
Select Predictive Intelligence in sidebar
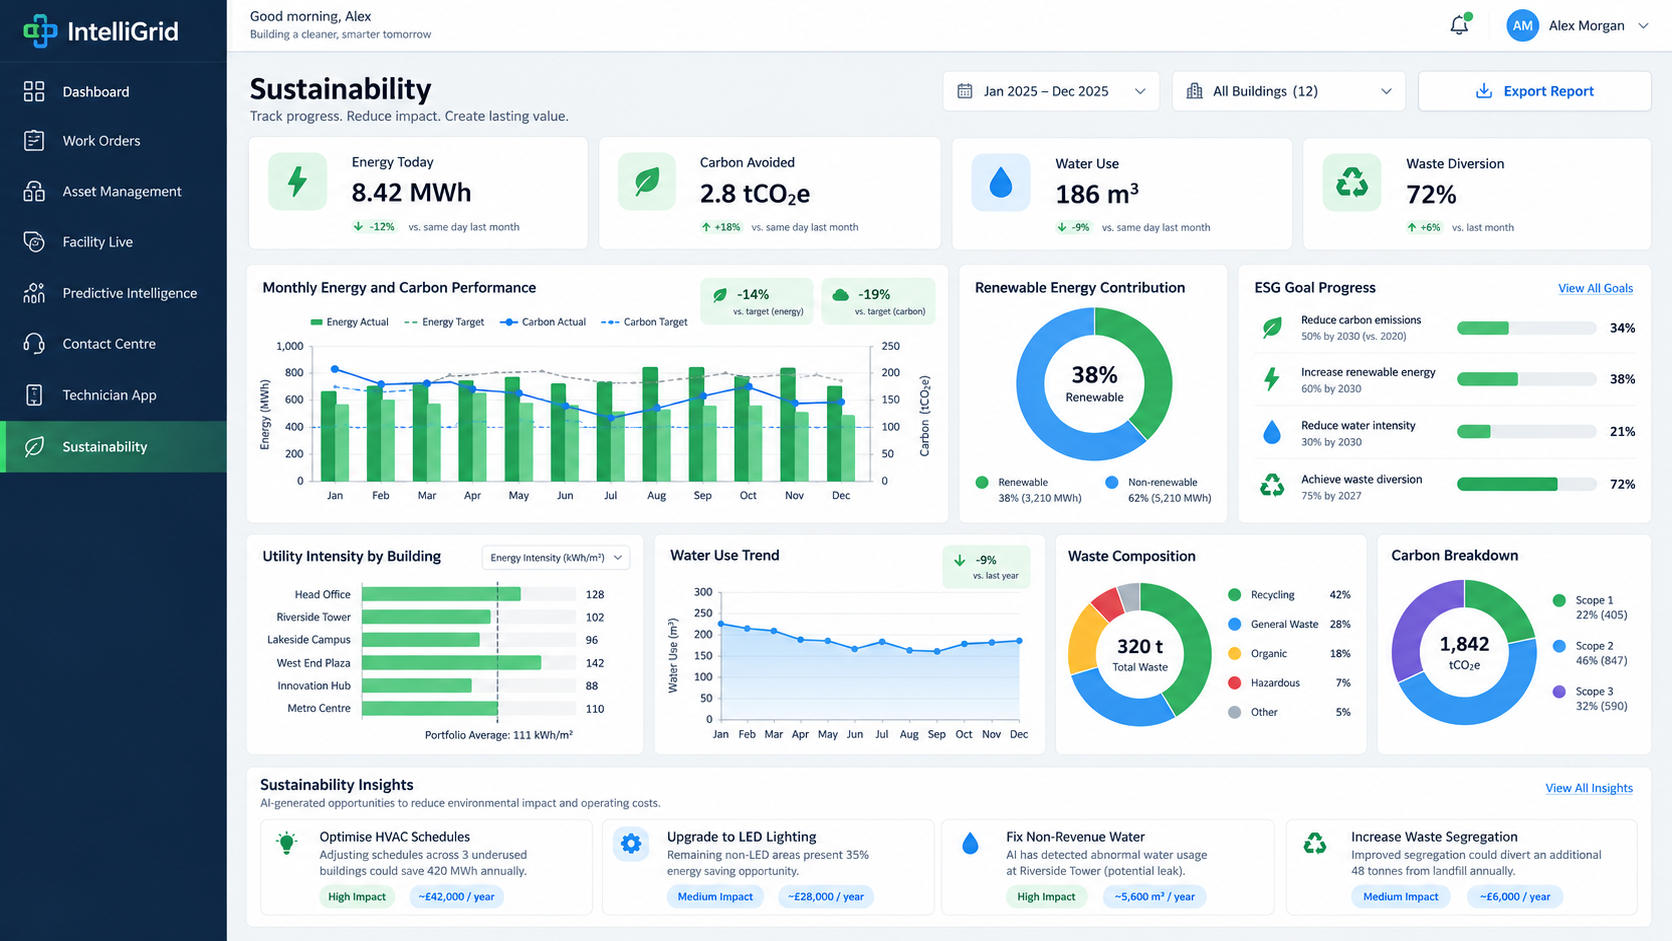tap(113, 293)
